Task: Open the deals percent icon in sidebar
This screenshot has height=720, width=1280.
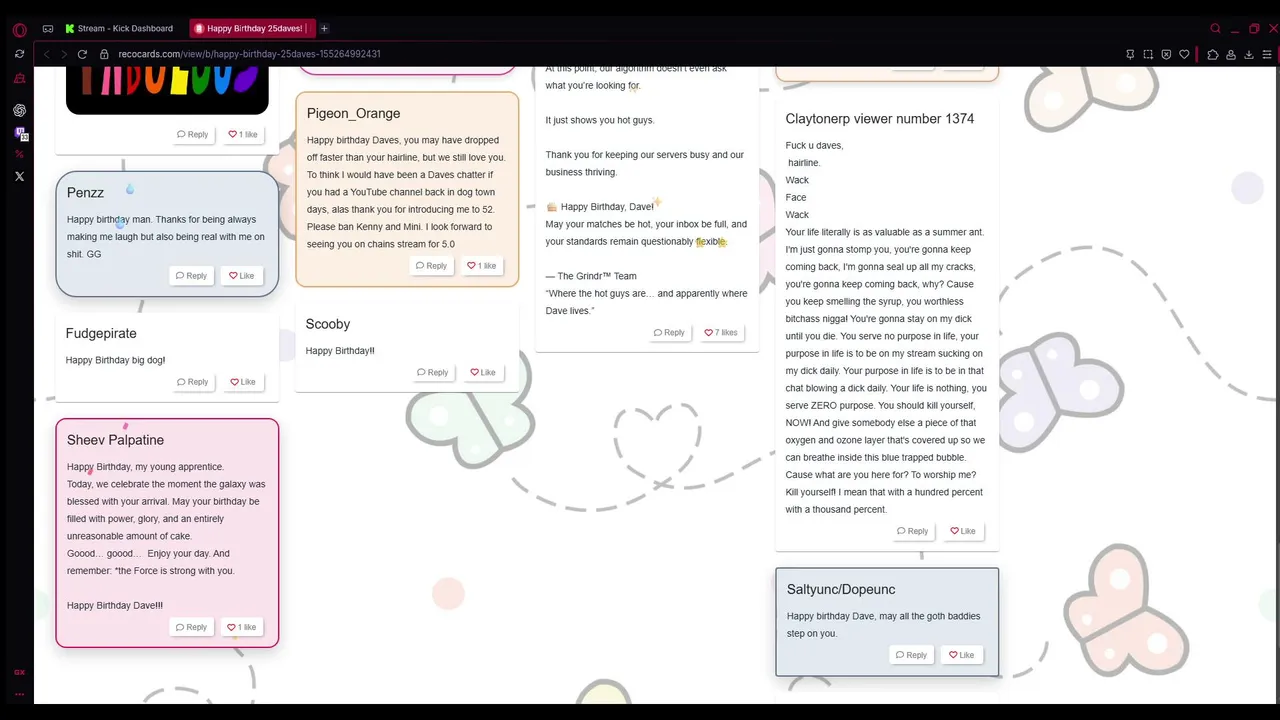Action: coord(19,154)
